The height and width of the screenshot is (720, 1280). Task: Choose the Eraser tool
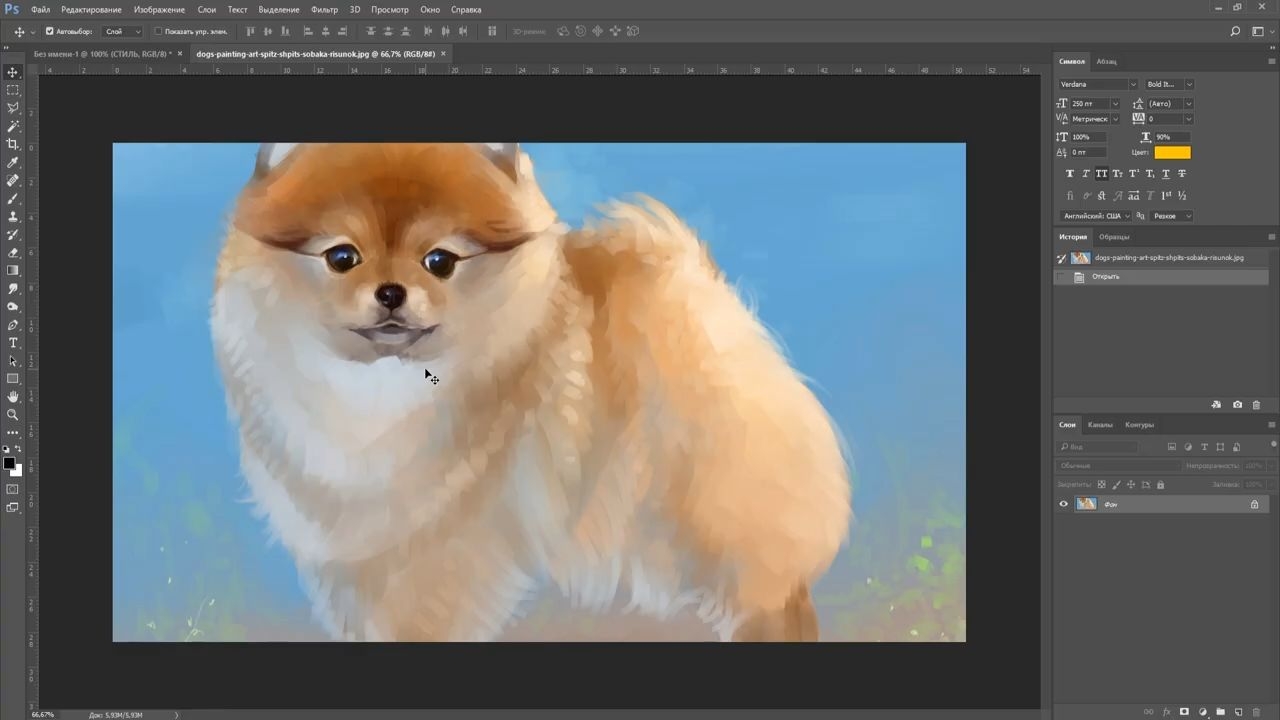[13, 252]
